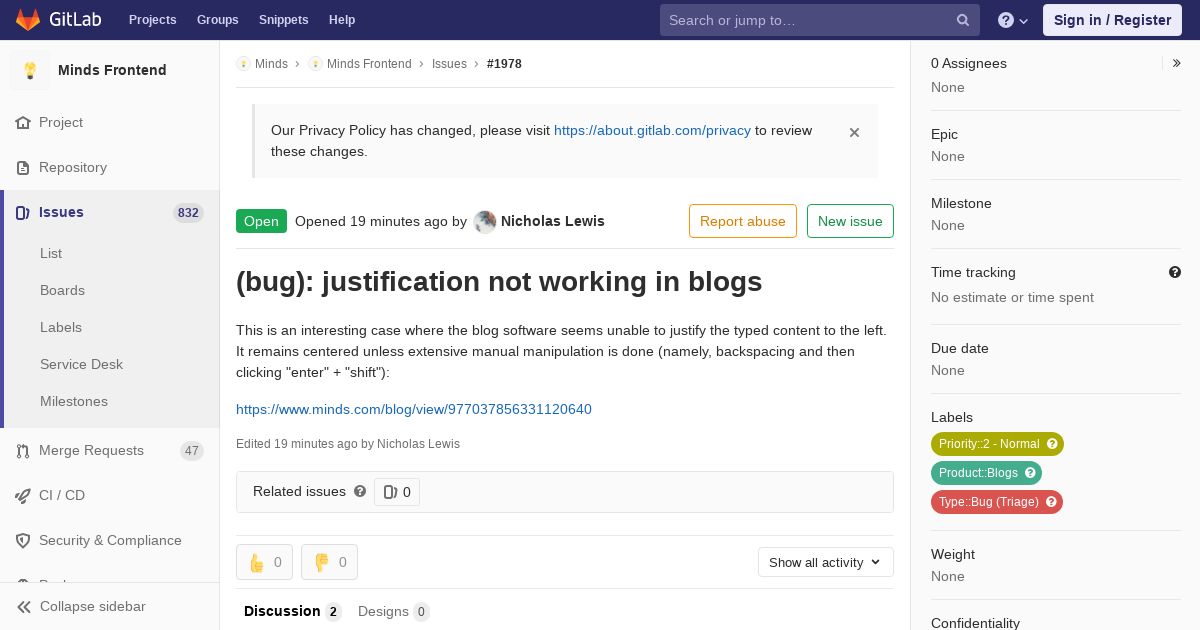The height and width of the screenshot is (630, 1200).
Task: Give a thumbs up reaction
Action: pyautogui.click(x=264, y=562)
